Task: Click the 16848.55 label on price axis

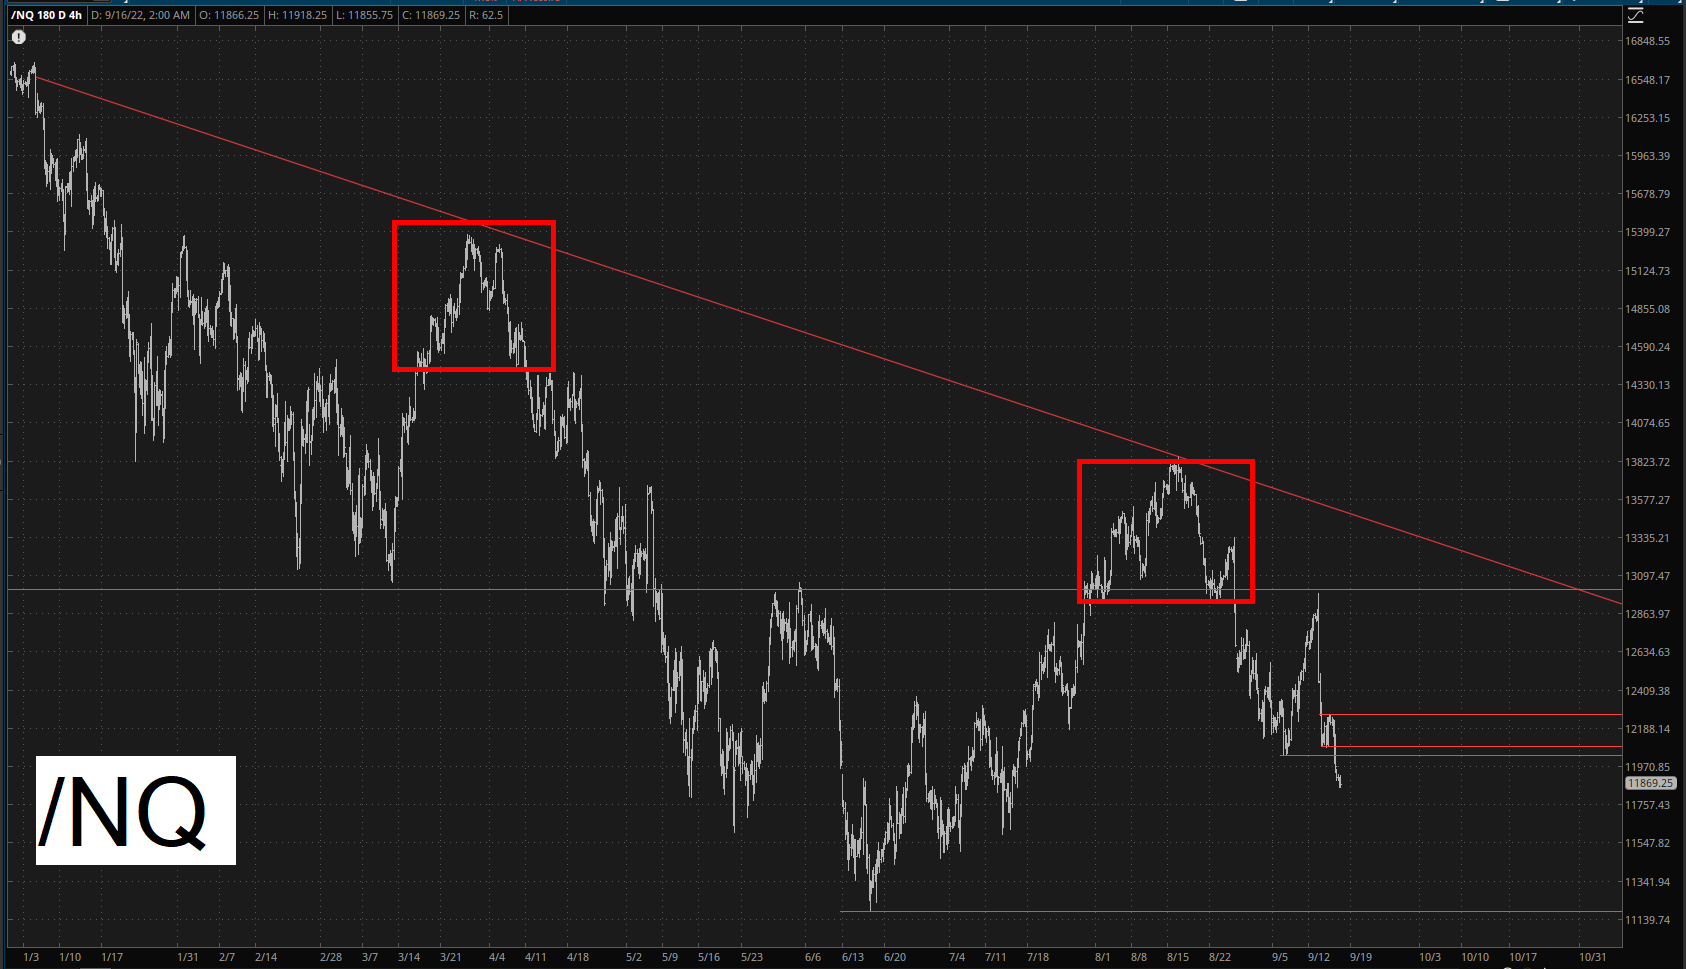Action: click(1647, 41)
